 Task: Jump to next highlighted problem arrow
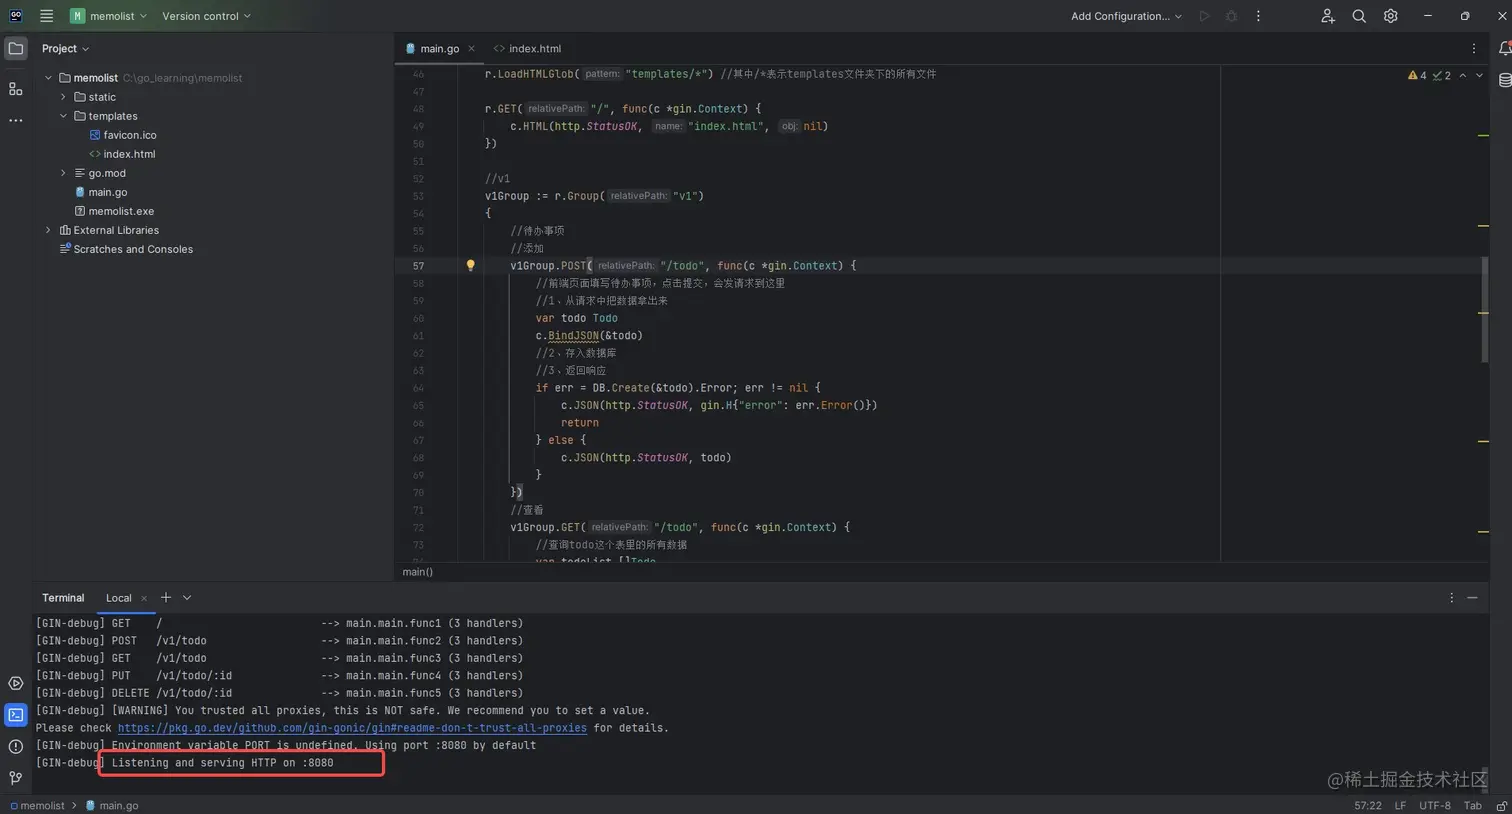pos(1479,75)
